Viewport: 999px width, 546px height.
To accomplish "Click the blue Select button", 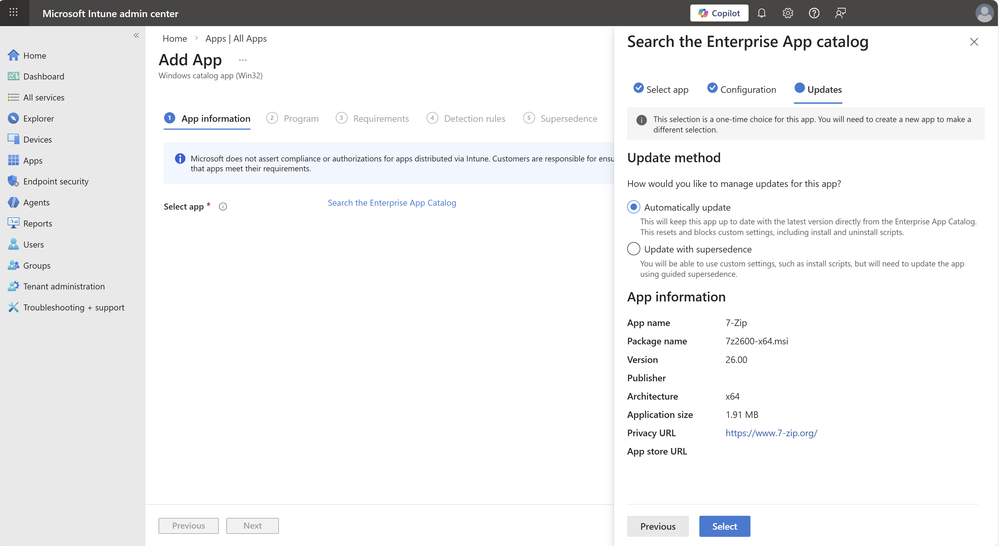I will coord(724,526).
